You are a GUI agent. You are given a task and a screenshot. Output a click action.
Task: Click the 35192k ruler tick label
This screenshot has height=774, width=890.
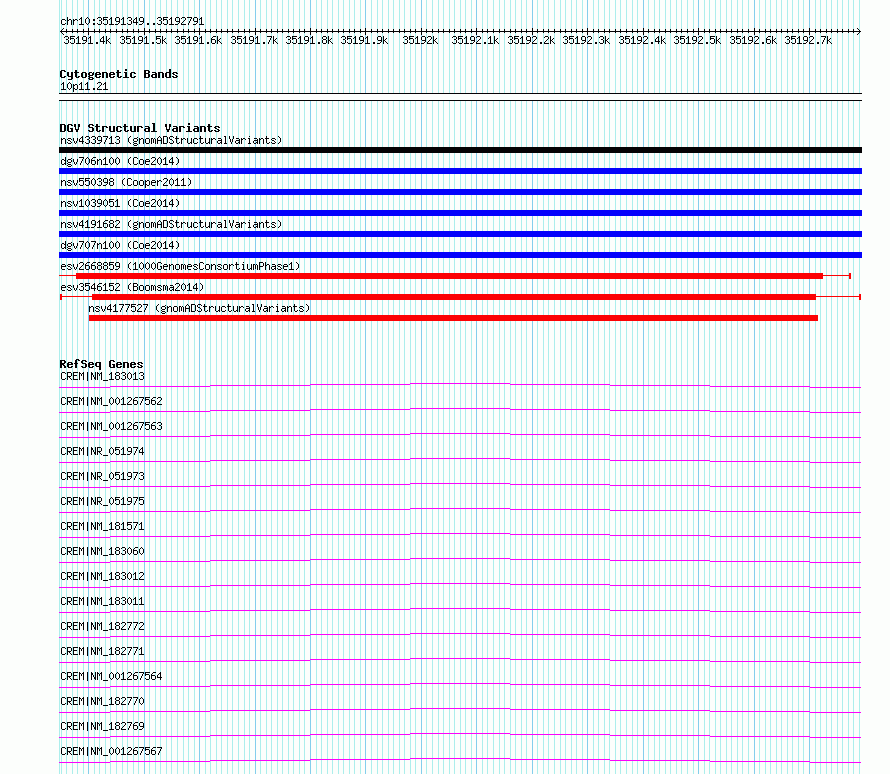point(420,40)
